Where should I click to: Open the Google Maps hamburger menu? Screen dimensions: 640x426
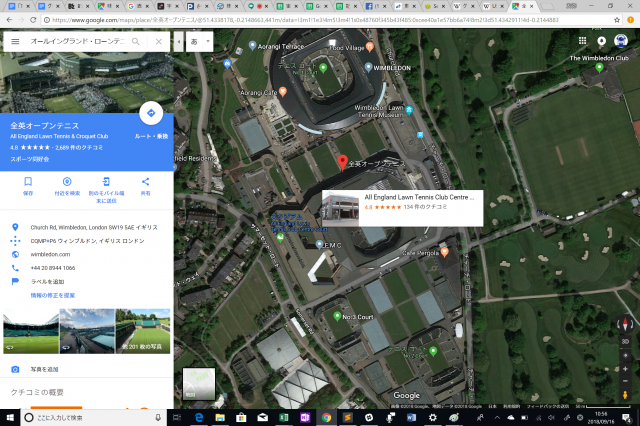coord(15,41)
